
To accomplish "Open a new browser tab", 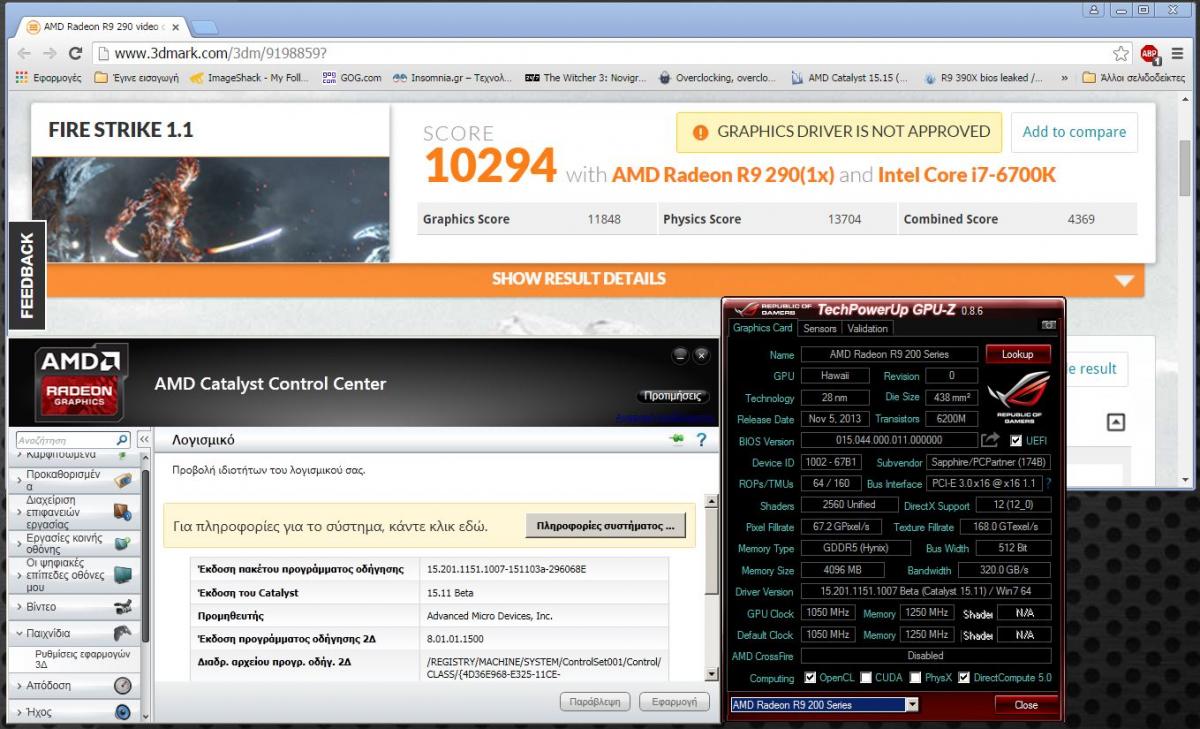I will pos(204,25).
